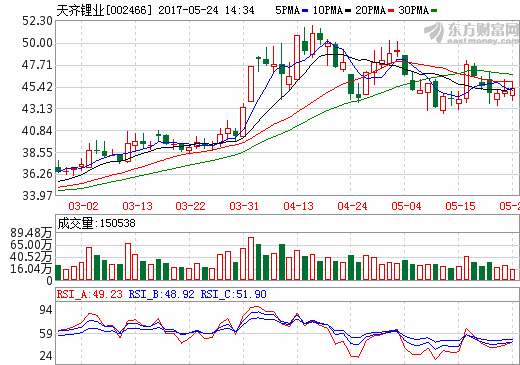The width and height of the screenshot is (520, 365).
Task: Click the 5PMA legend label
Action: pyautogui.click(x=287, y=10)
